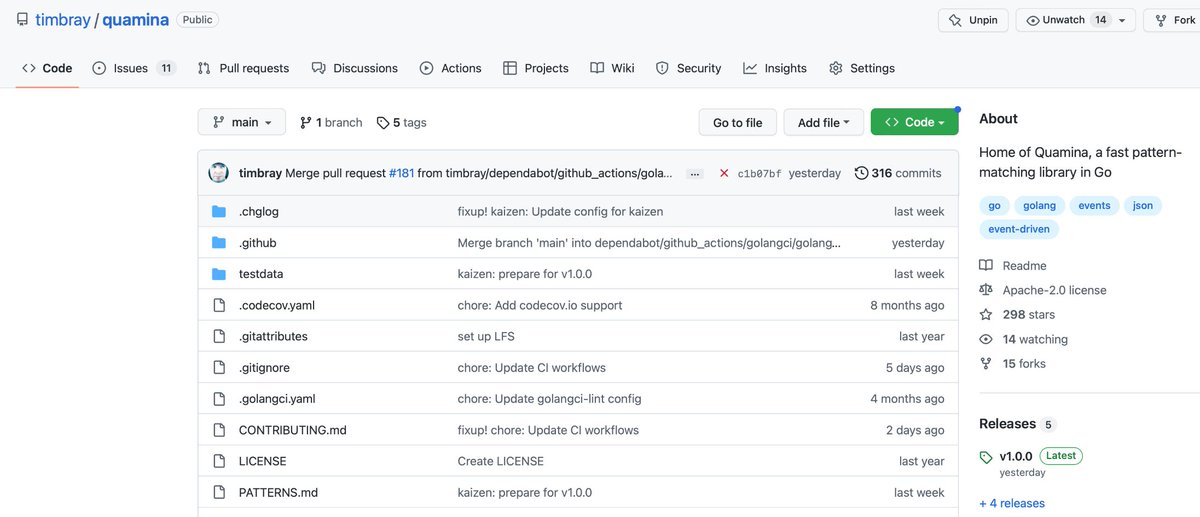Screen dimensions: 1200x517
Task: Open the PATTERNS.md file
Action: [x=278, y=492]
